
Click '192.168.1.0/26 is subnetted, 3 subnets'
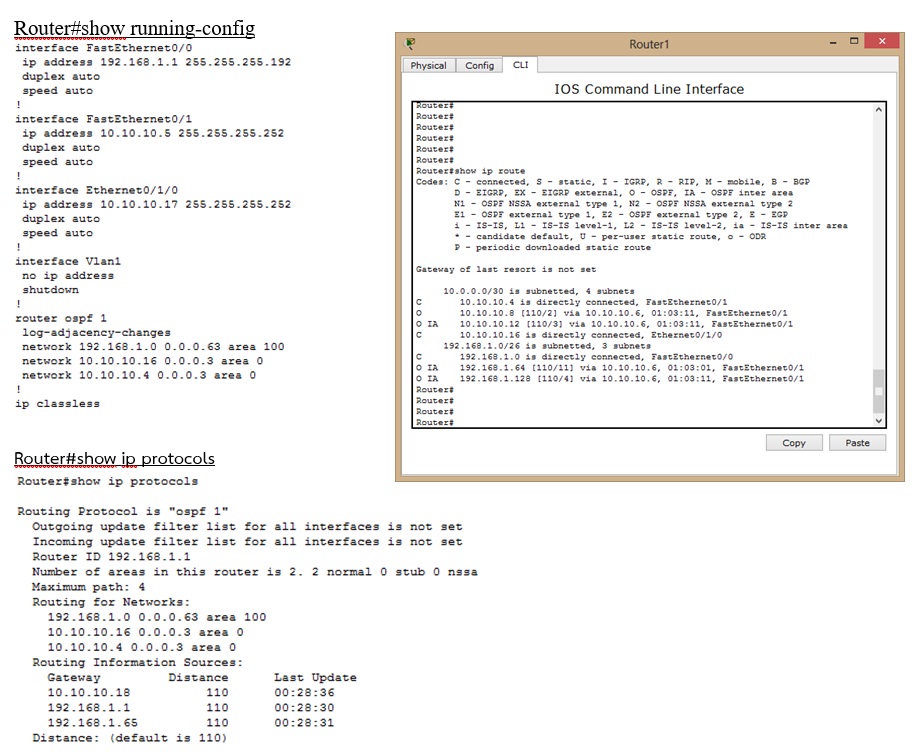(547, 346)
